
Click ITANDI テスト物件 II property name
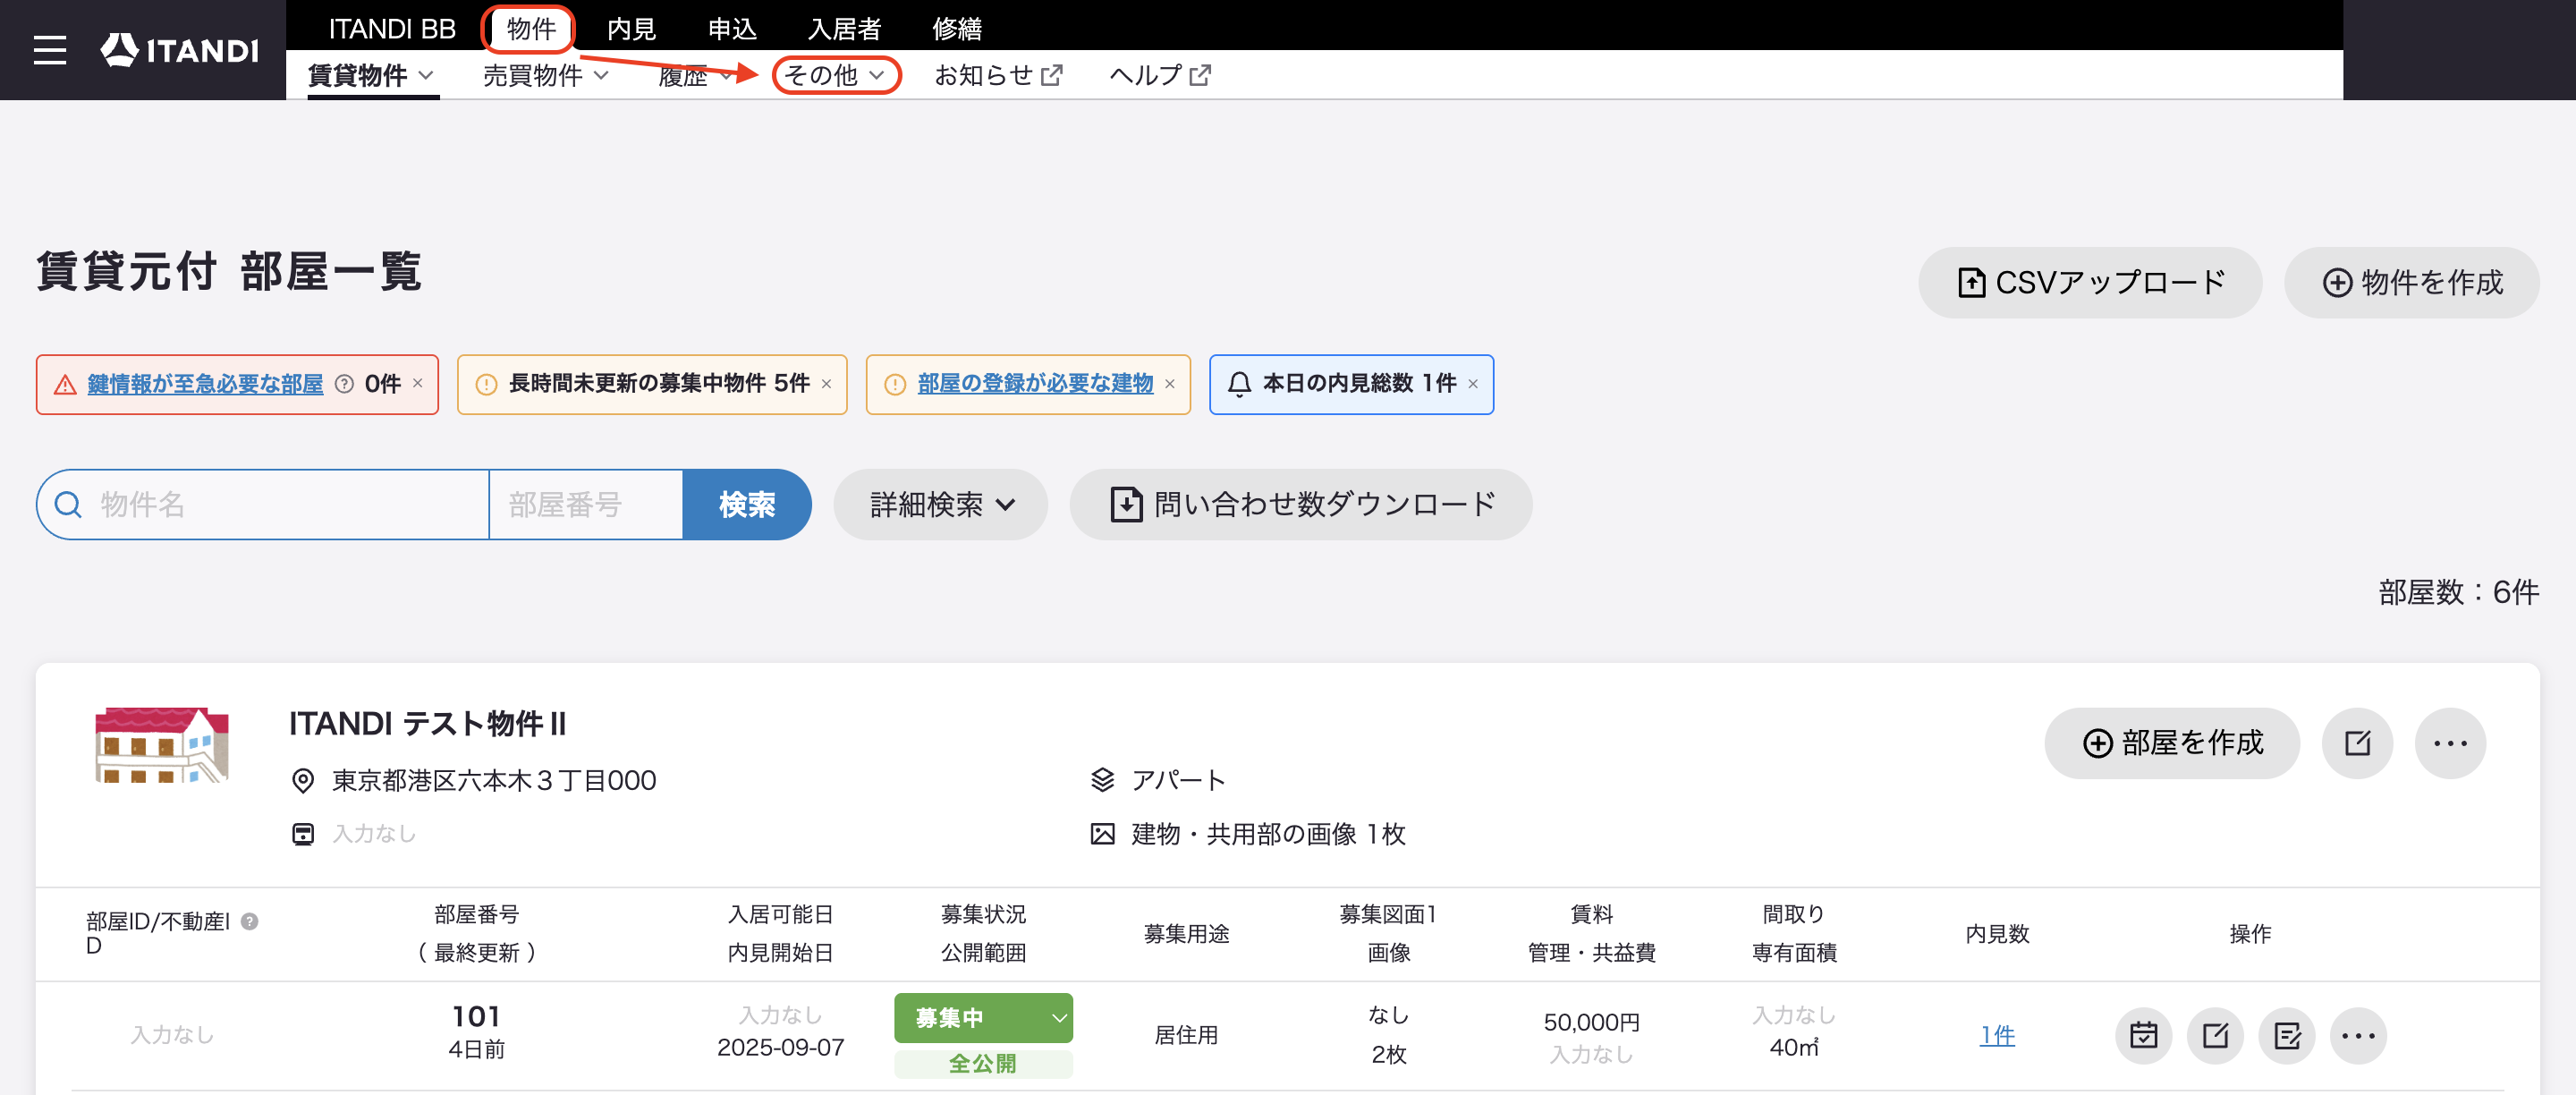[x=427, y=723]
